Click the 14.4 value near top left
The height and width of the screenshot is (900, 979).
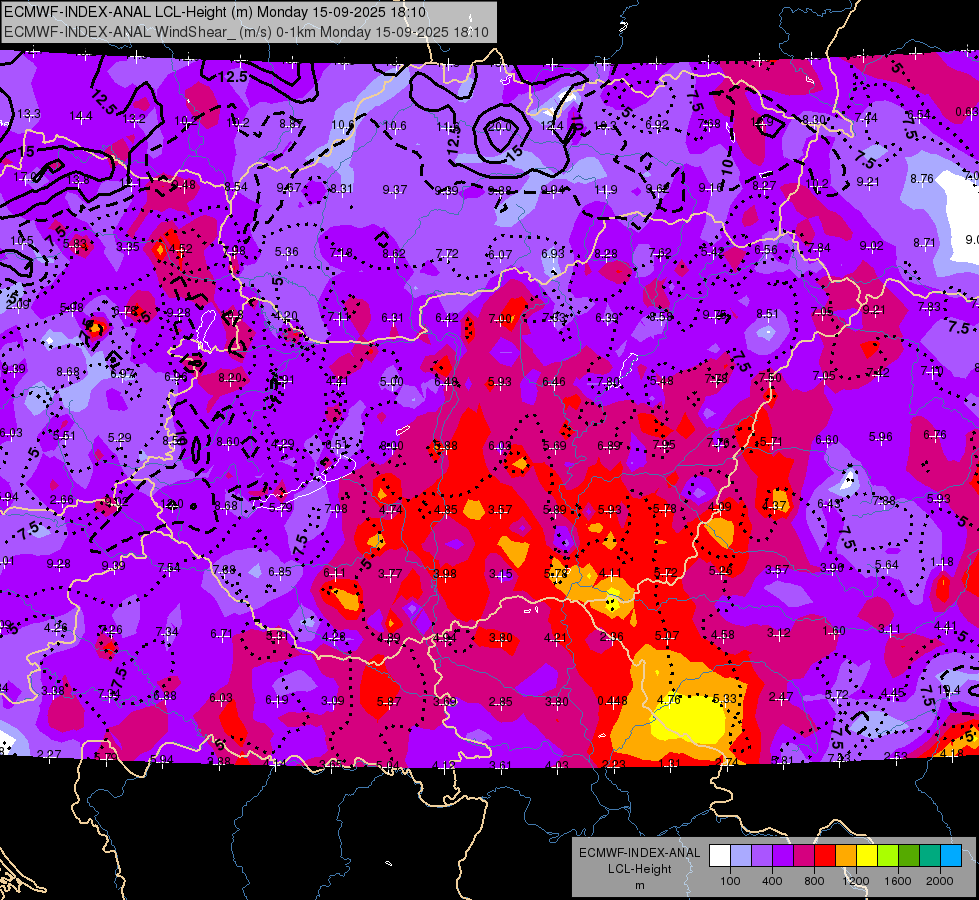[x=81, y=116]
